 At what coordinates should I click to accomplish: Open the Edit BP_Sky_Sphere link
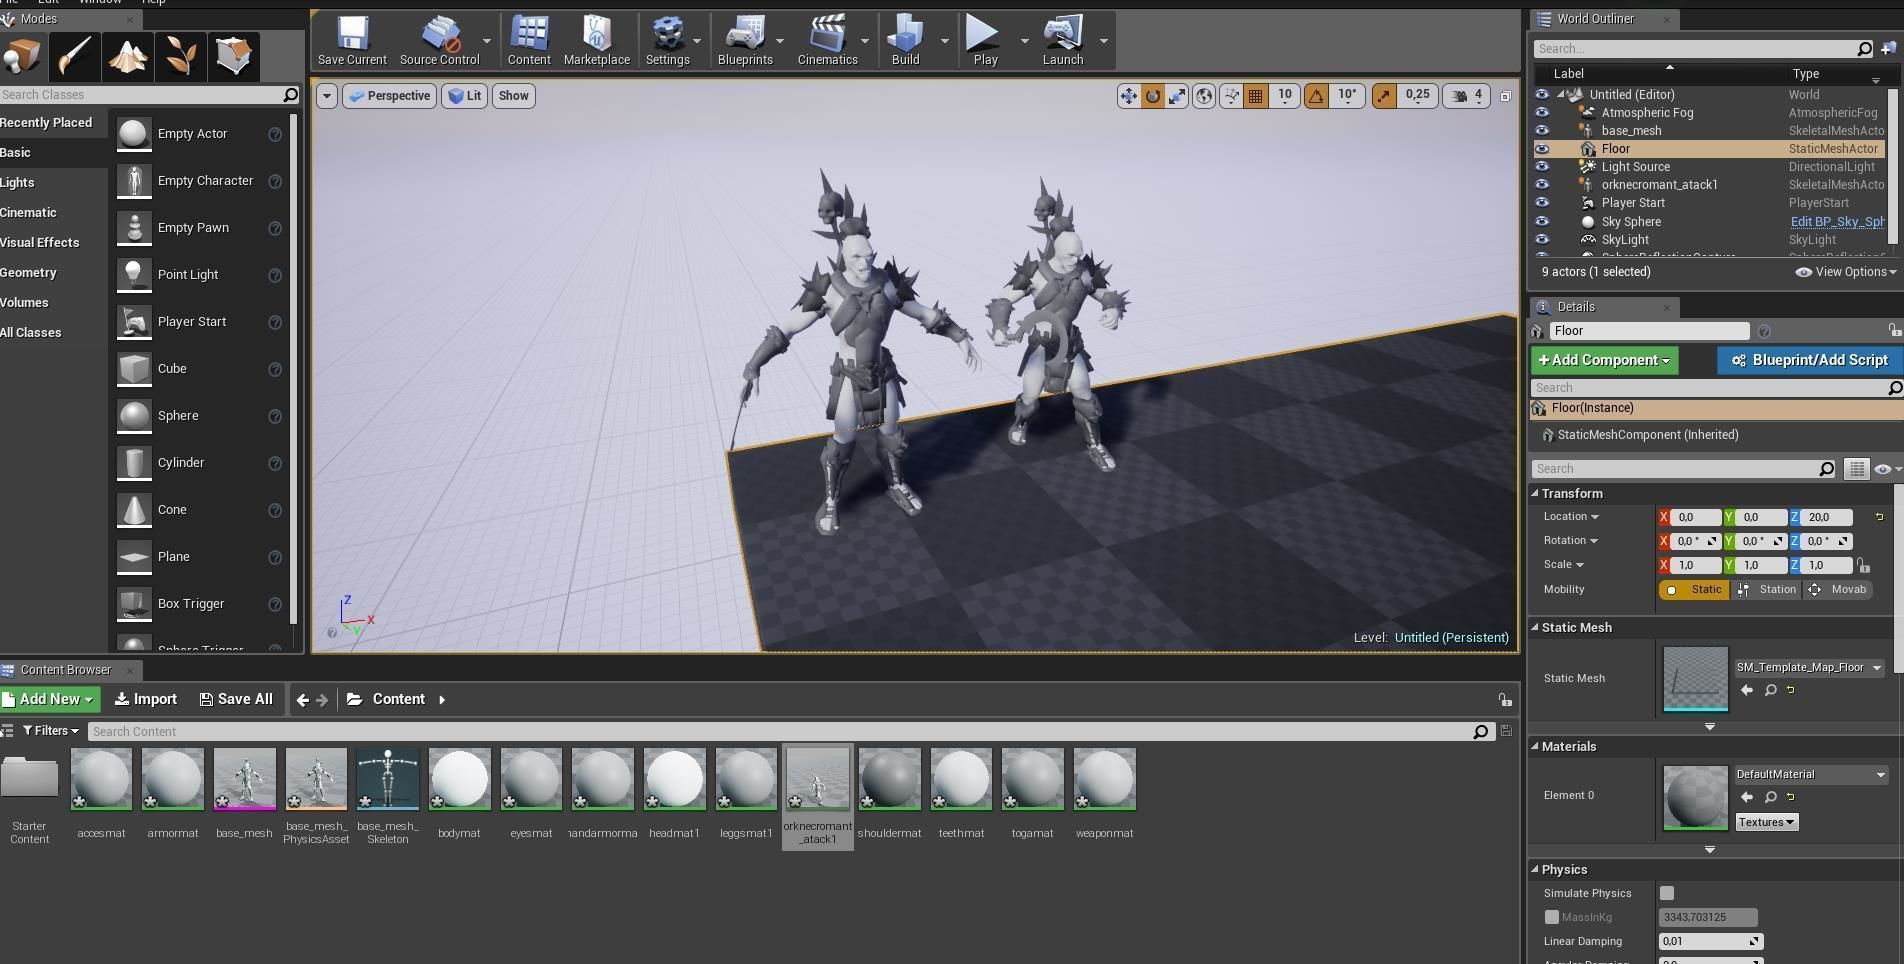tap(1837, 222)
